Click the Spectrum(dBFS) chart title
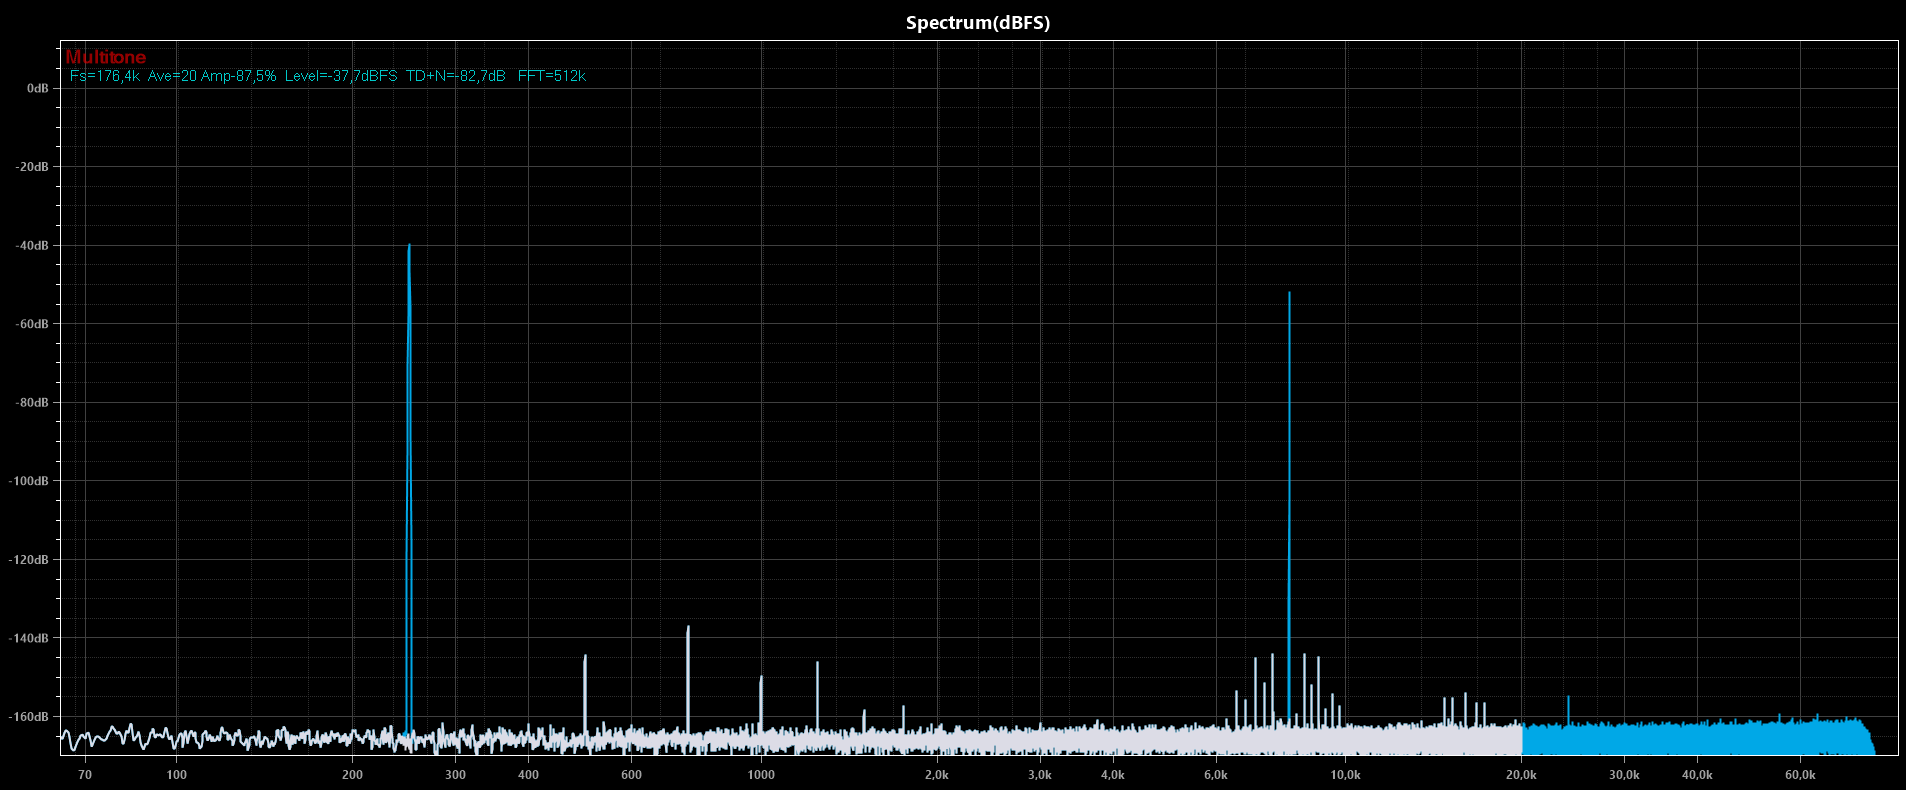Screen dimensions: 1906x790 pyautogui.click(x=977, y=23)
